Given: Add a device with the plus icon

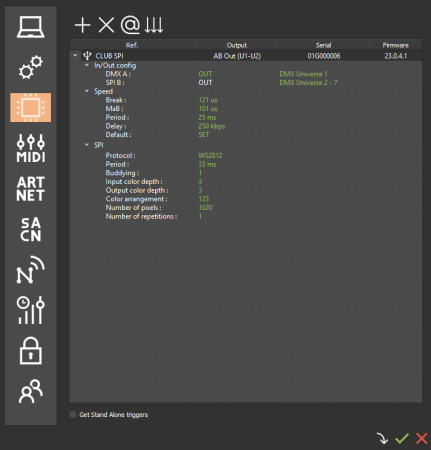Looking at the screenshot, I should tap(82, 25).
